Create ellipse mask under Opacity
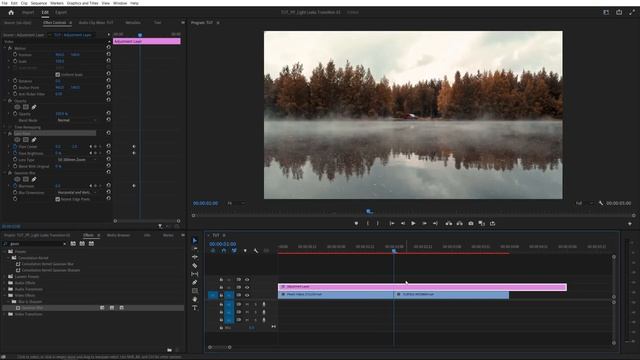The width and height of the screenshot is (640, 360). pos(17,107)
